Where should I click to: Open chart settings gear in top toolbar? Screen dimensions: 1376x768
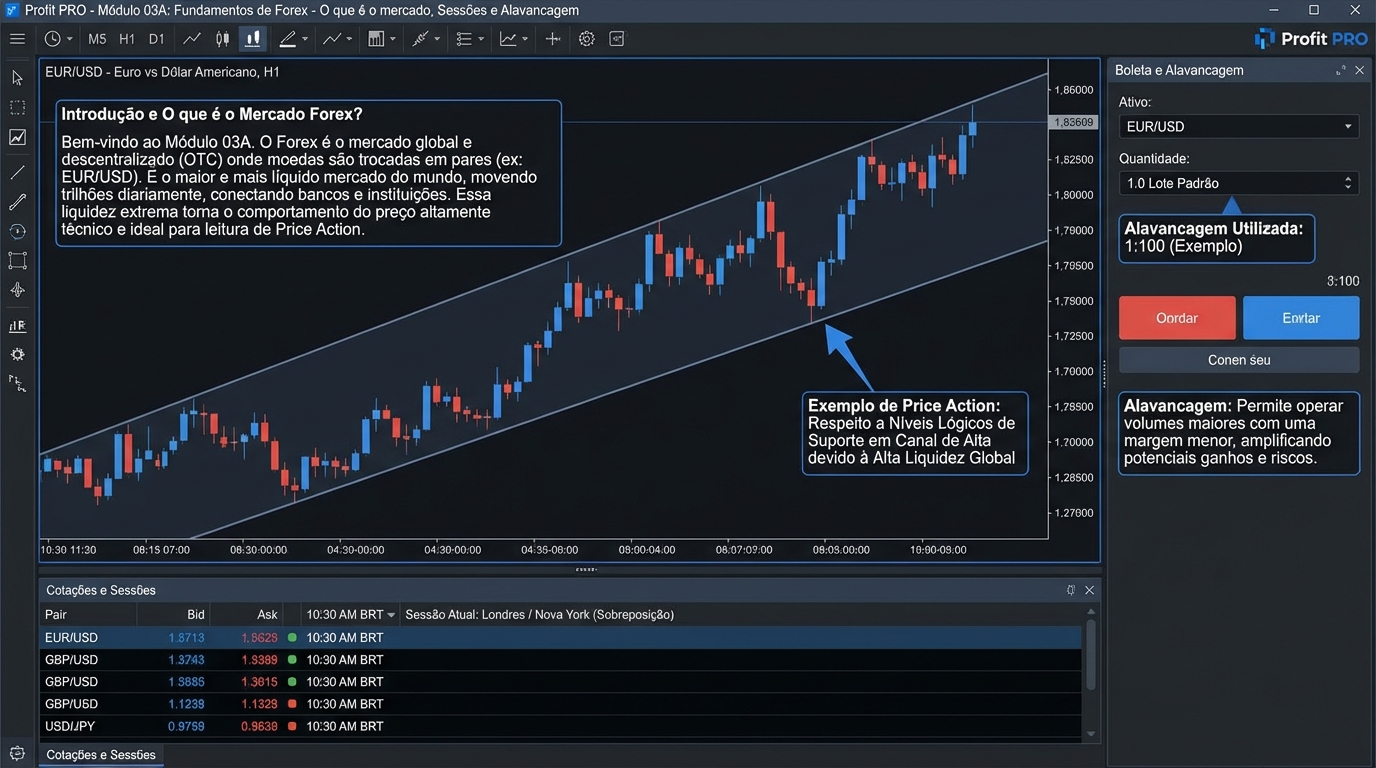(586, 39)
